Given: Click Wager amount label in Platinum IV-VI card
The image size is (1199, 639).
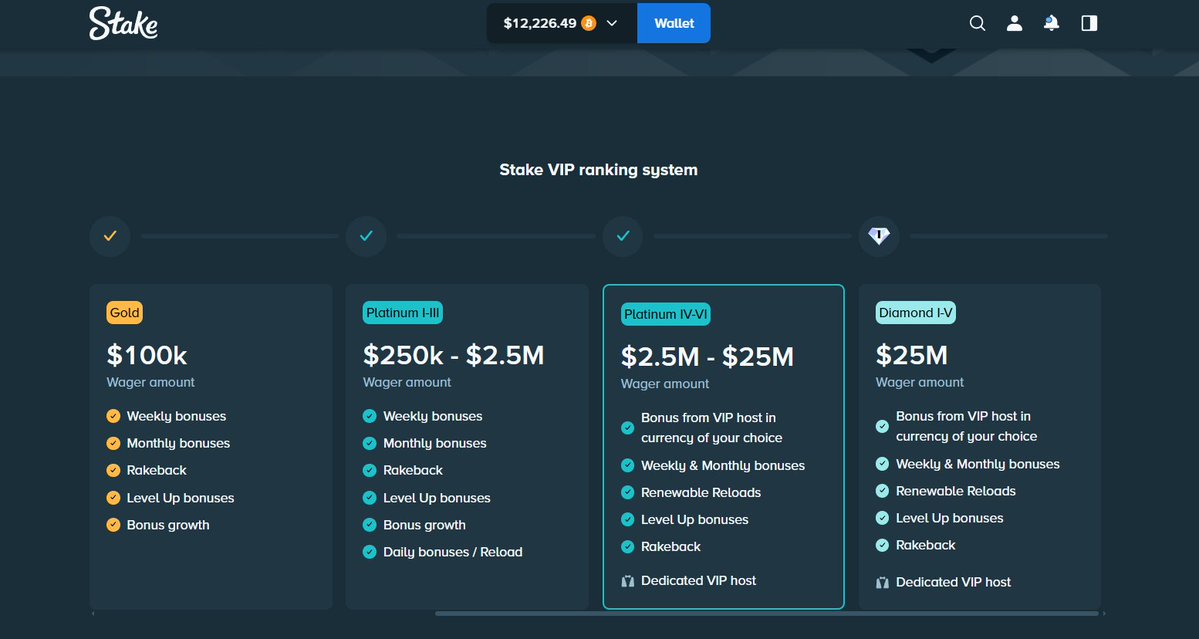Looking at the screenshot, I should tap(665, 384).
